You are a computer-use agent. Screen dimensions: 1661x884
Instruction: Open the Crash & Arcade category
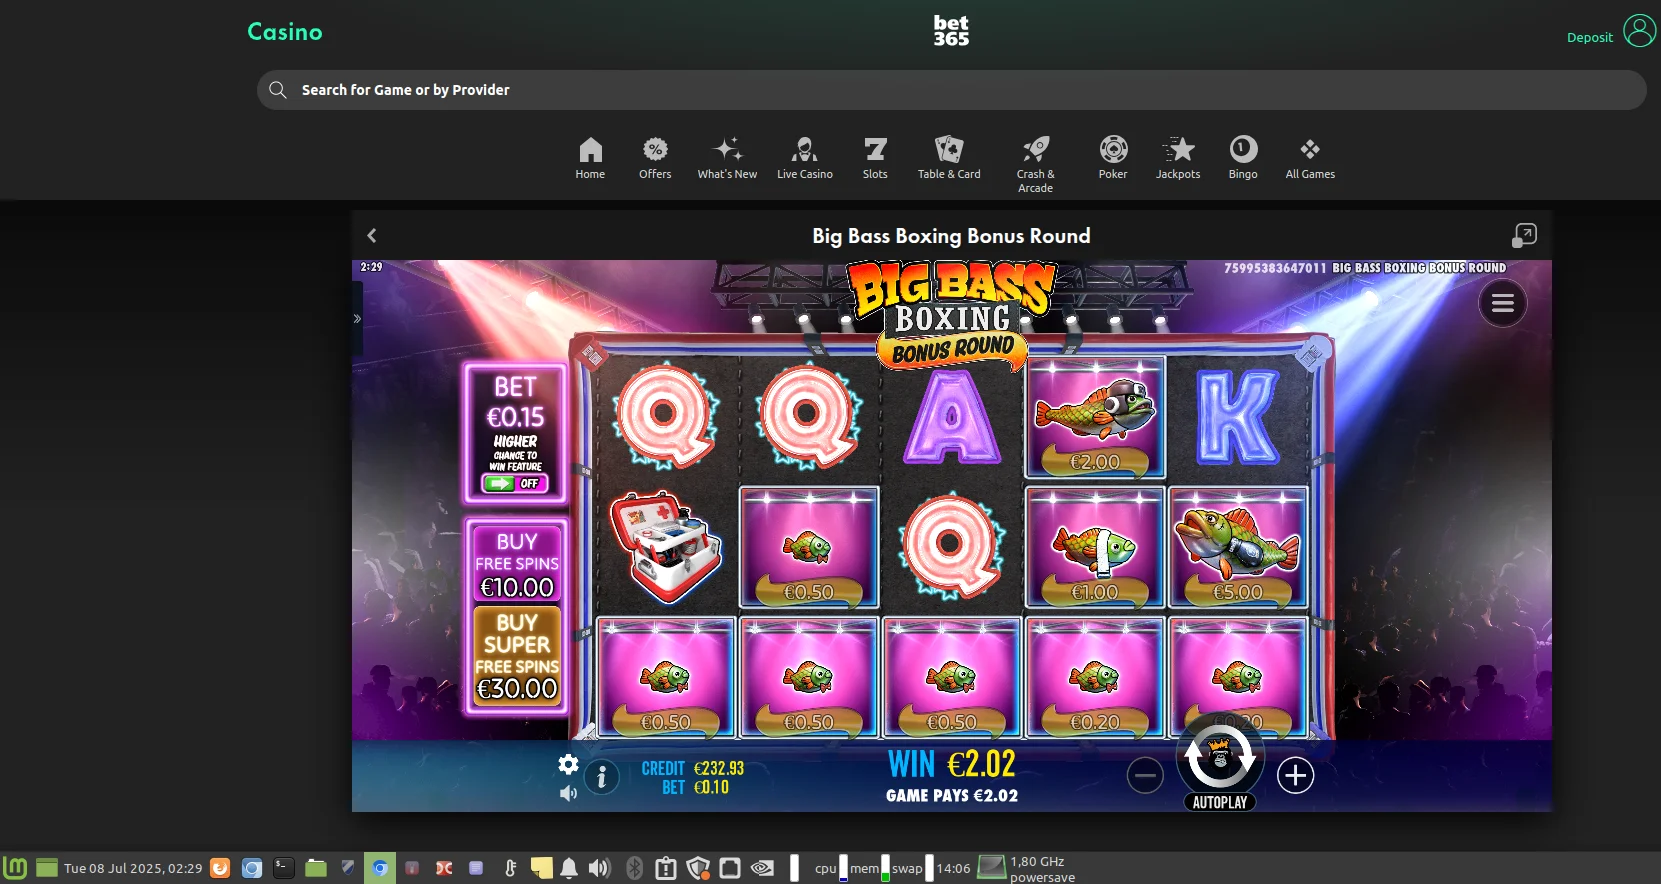(1035, 165)
